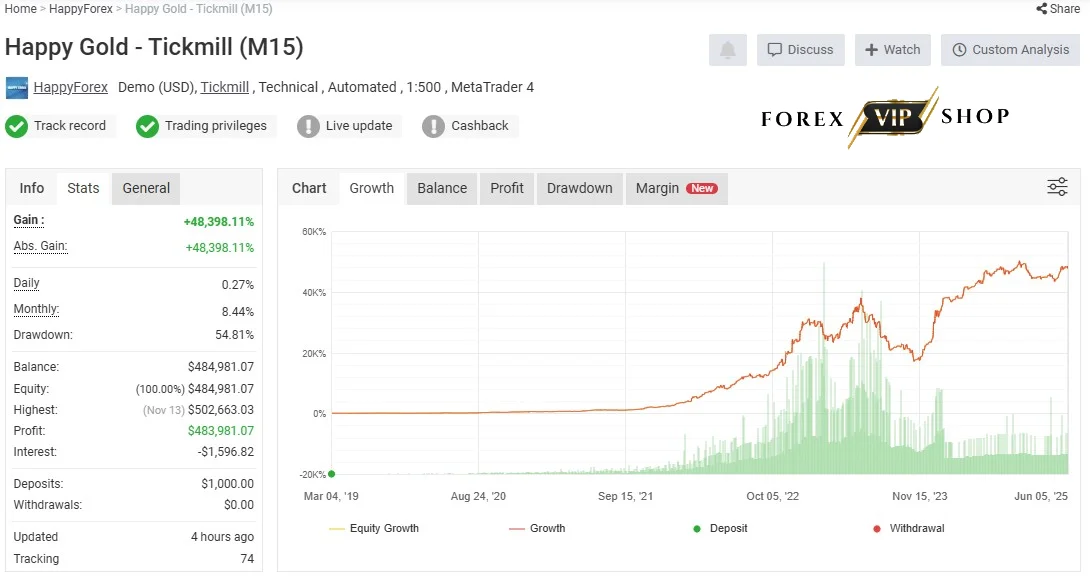Open the HappyForex profile link
The width and height of the screenshot is (1090, 580).
pos(70,88)
